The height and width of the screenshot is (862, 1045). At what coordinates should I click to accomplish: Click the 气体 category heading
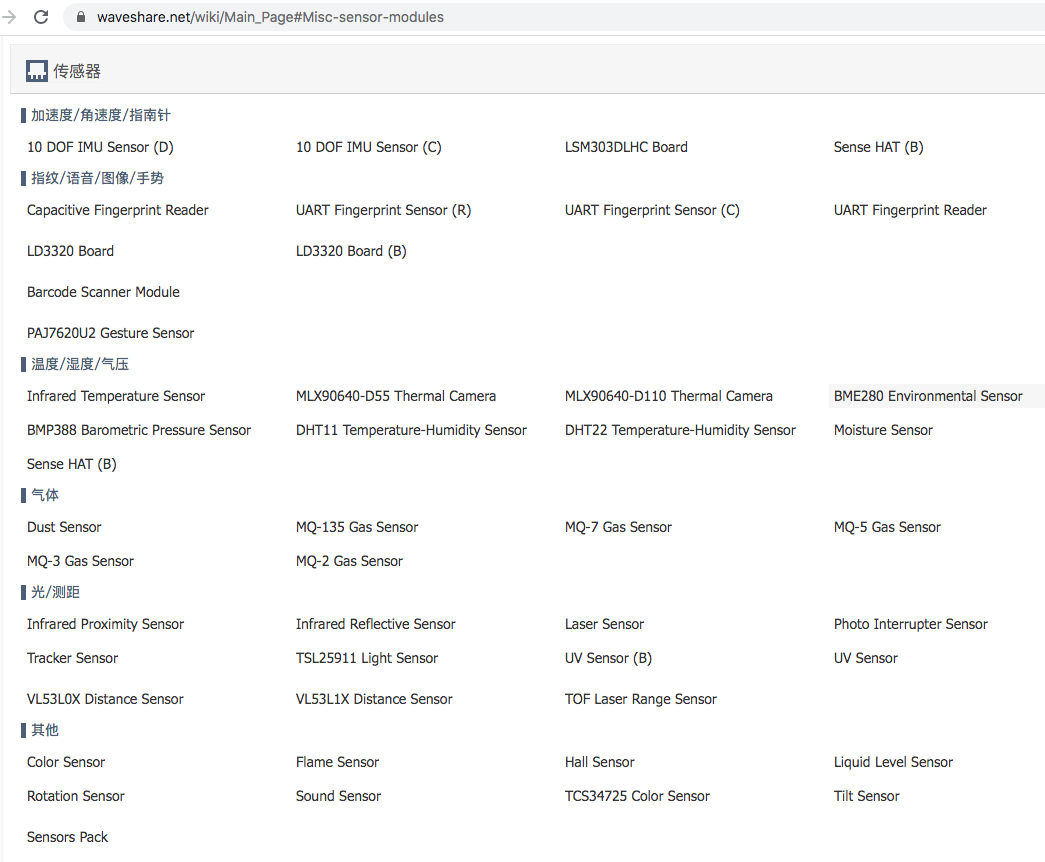point(45,495)
